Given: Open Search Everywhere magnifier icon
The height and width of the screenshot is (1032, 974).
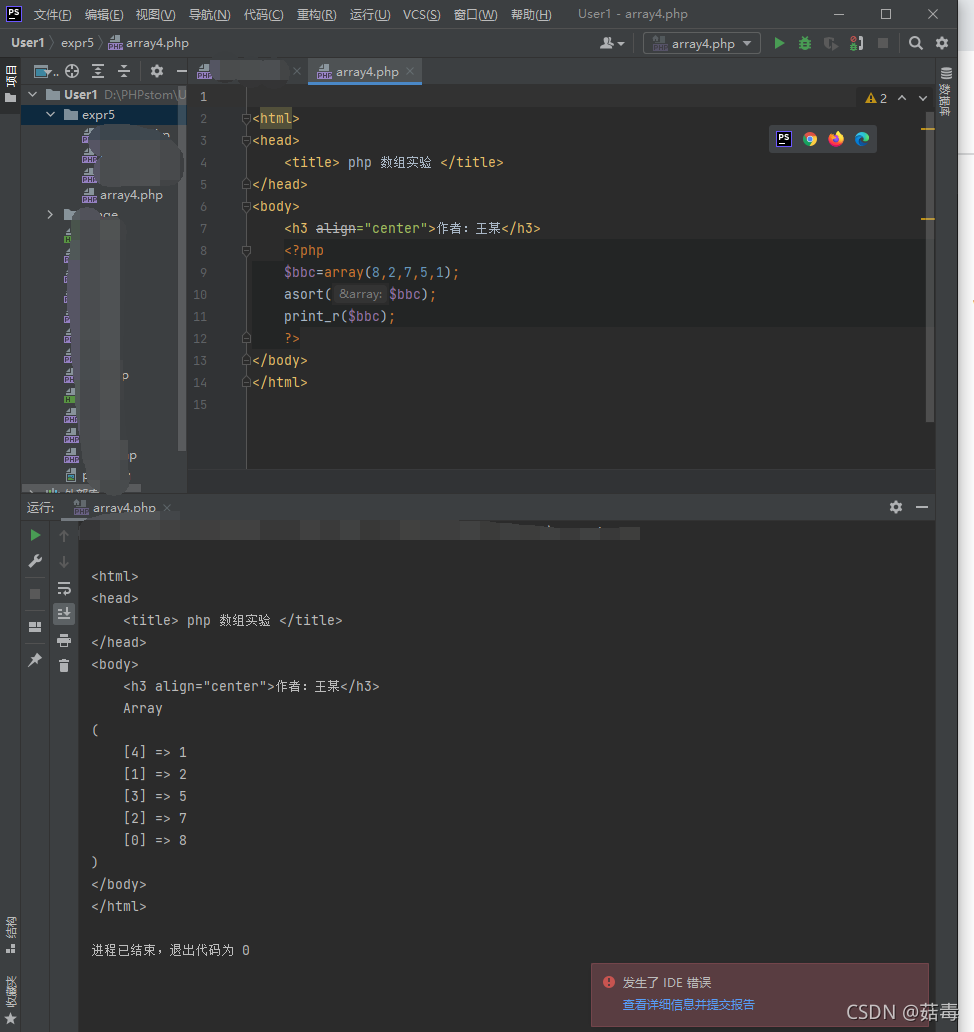Looking at the screenshot, I should click(915, 43).
